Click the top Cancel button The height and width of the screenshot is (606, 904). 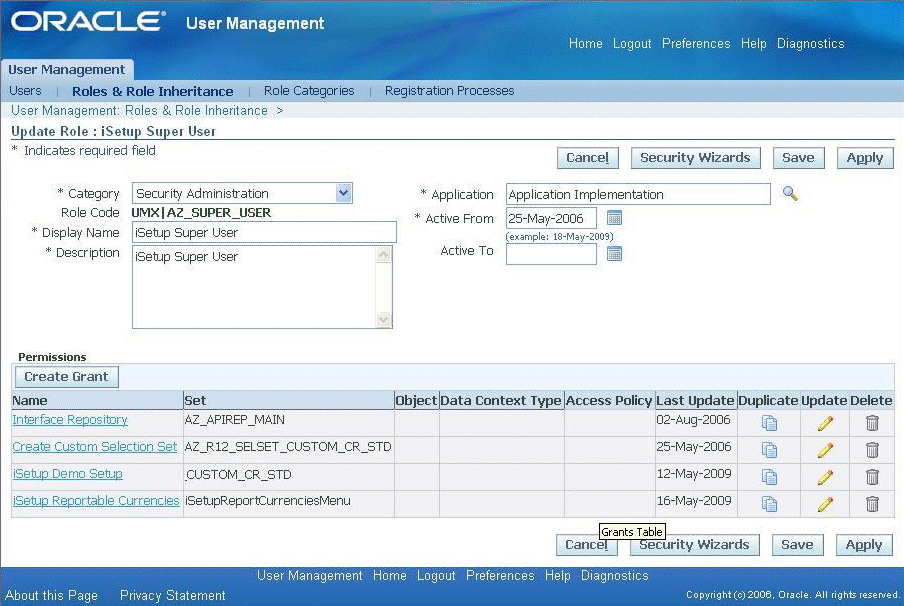(x=587, y=158)
